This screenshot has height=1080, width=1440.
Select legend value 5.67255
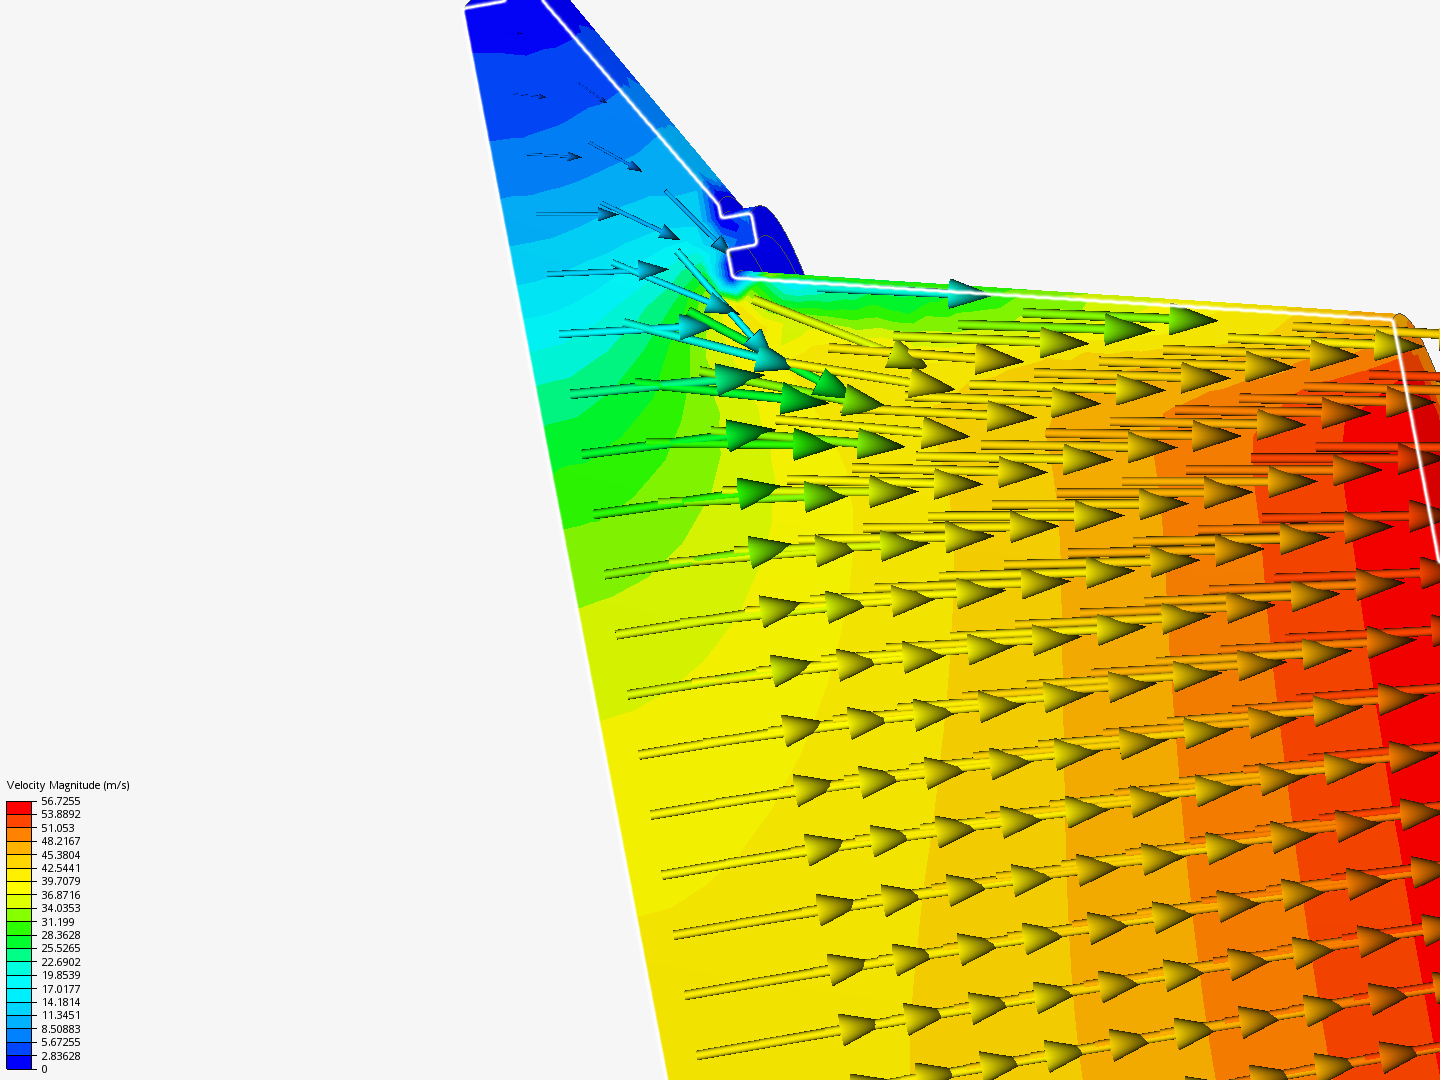[x=60, y=1042]
